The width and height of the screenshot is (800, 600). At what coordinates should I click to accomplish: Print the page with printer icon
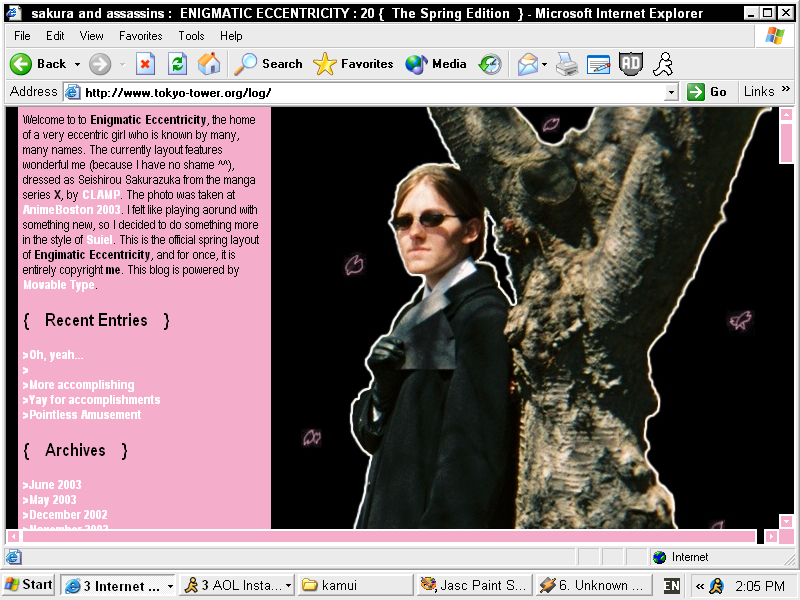click(566, 64)
